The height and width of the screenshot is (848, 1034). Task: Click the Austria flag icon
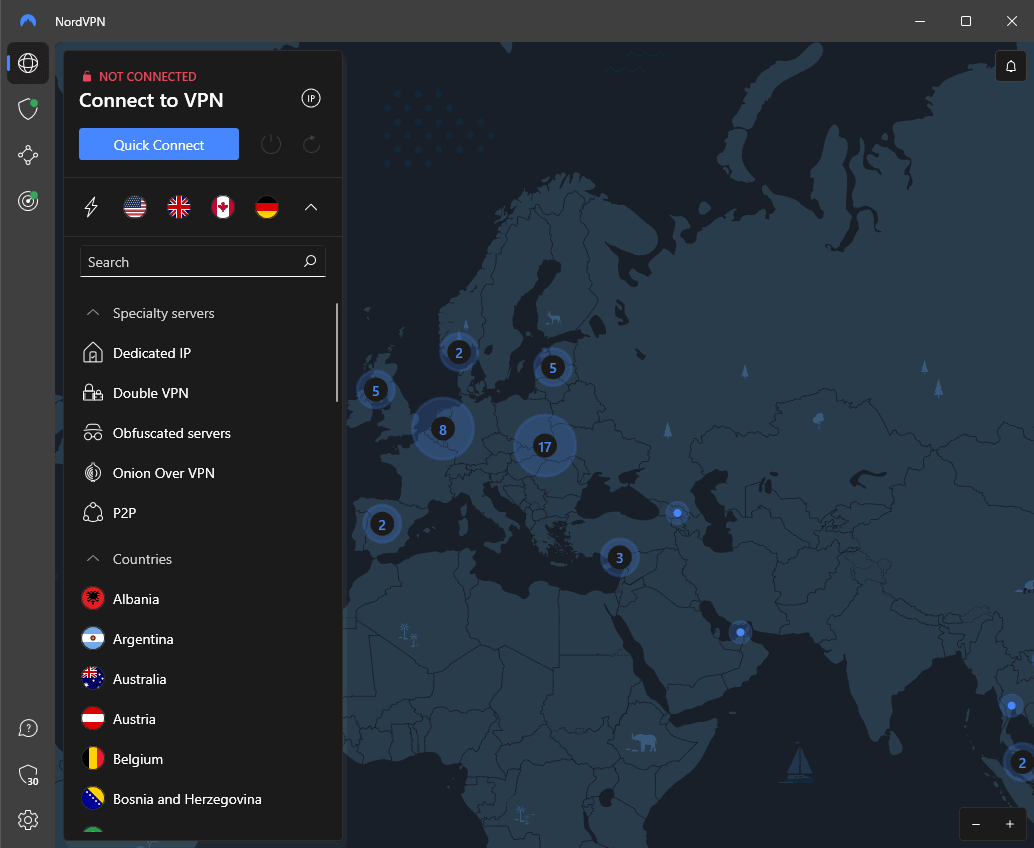pos(93,719)
